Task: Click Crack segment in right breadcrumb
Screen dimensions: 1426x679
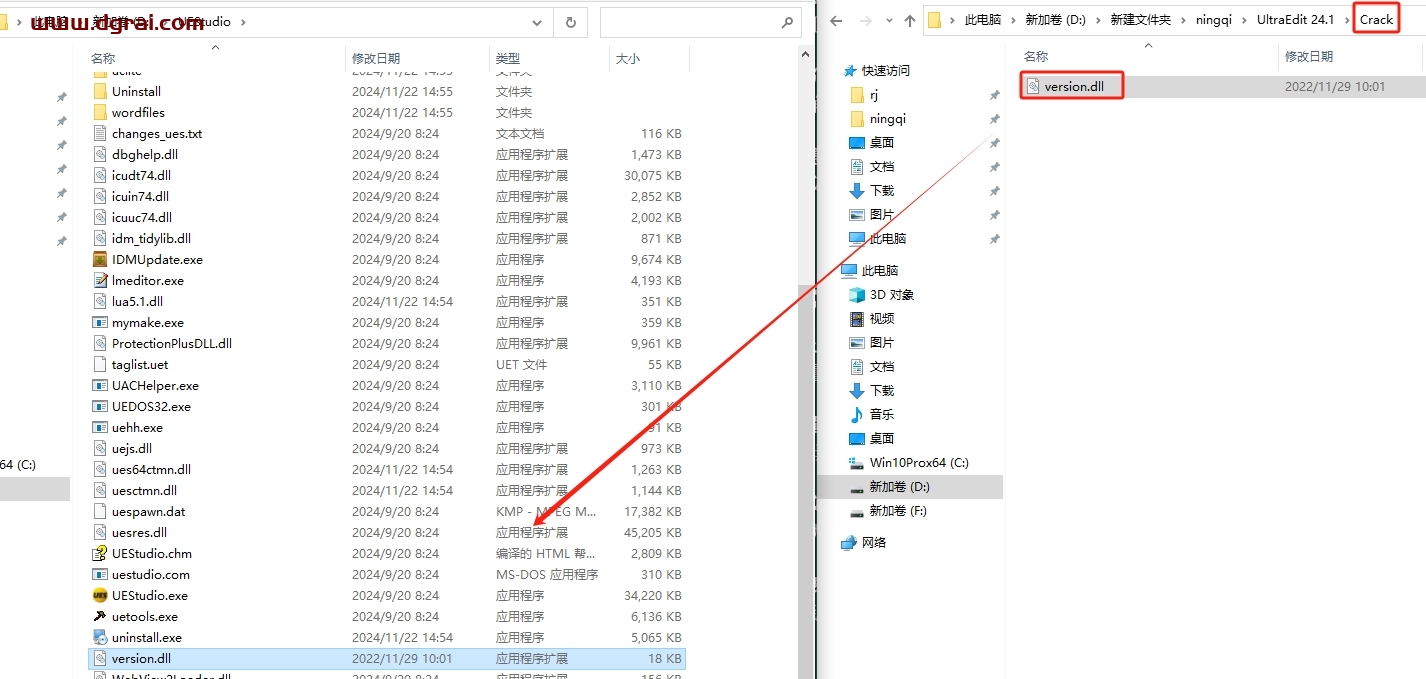Action: (x=1376, y=20)
